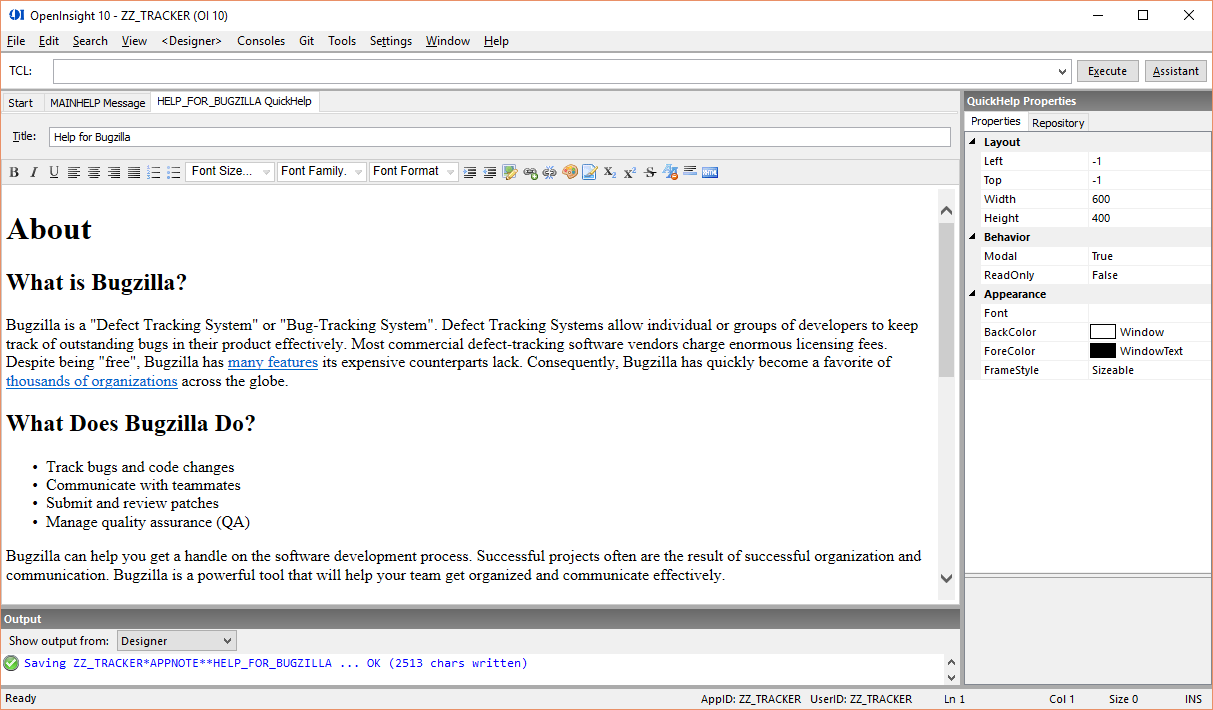Click the Assistant button

(x=1176, y=71)
